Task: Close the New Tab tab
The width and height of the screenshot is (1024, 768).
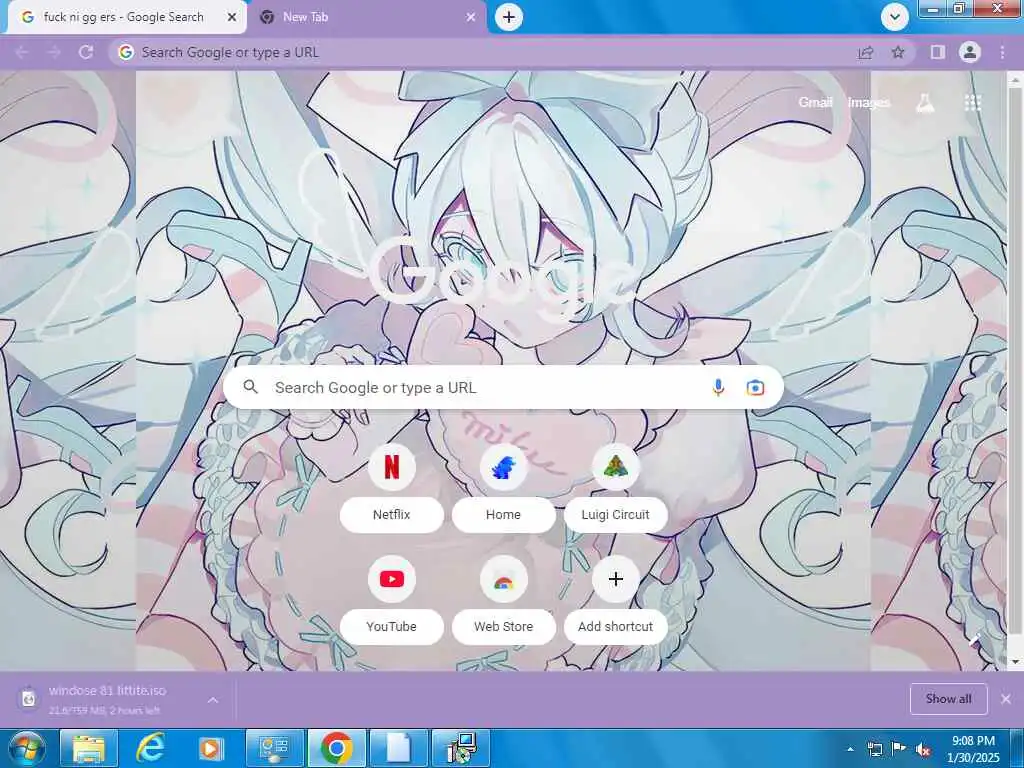Action: pyautogui.click(x=471, y=17)
